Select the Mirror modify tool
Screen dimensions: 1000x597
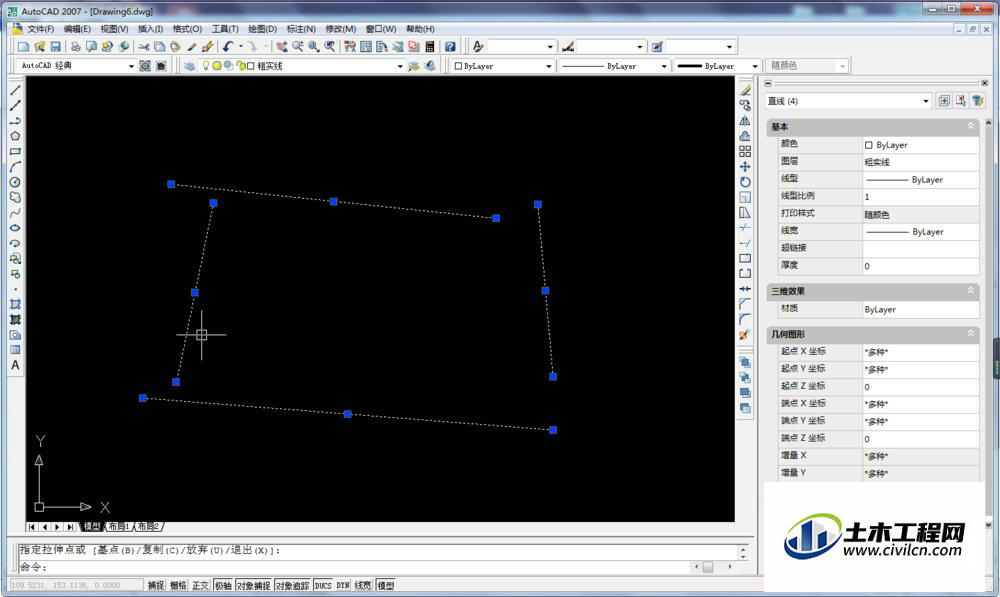tap(745, 121)
